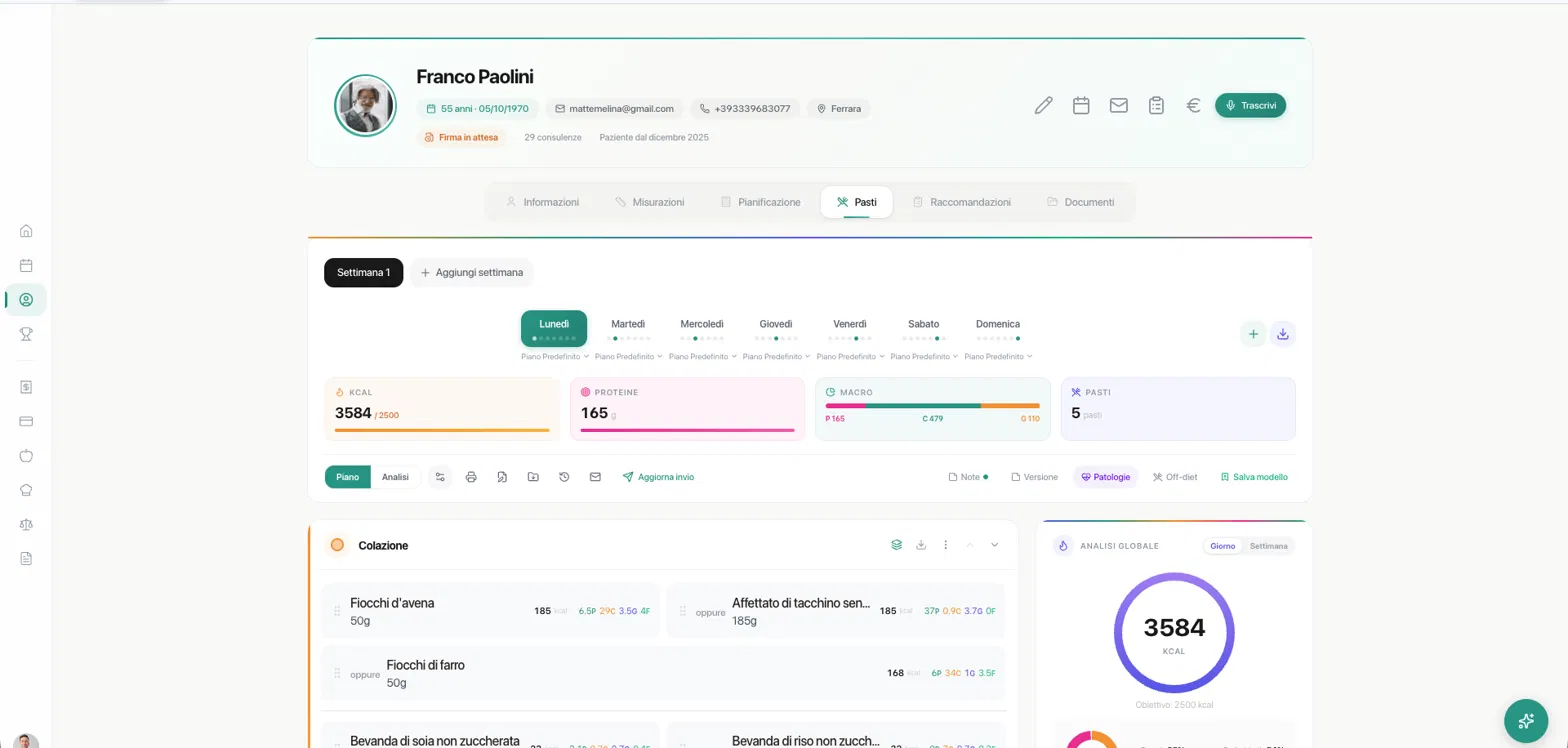Select the Domenica day tab
Viewport: 1568px width, 748px height.
tap(998, 328)
